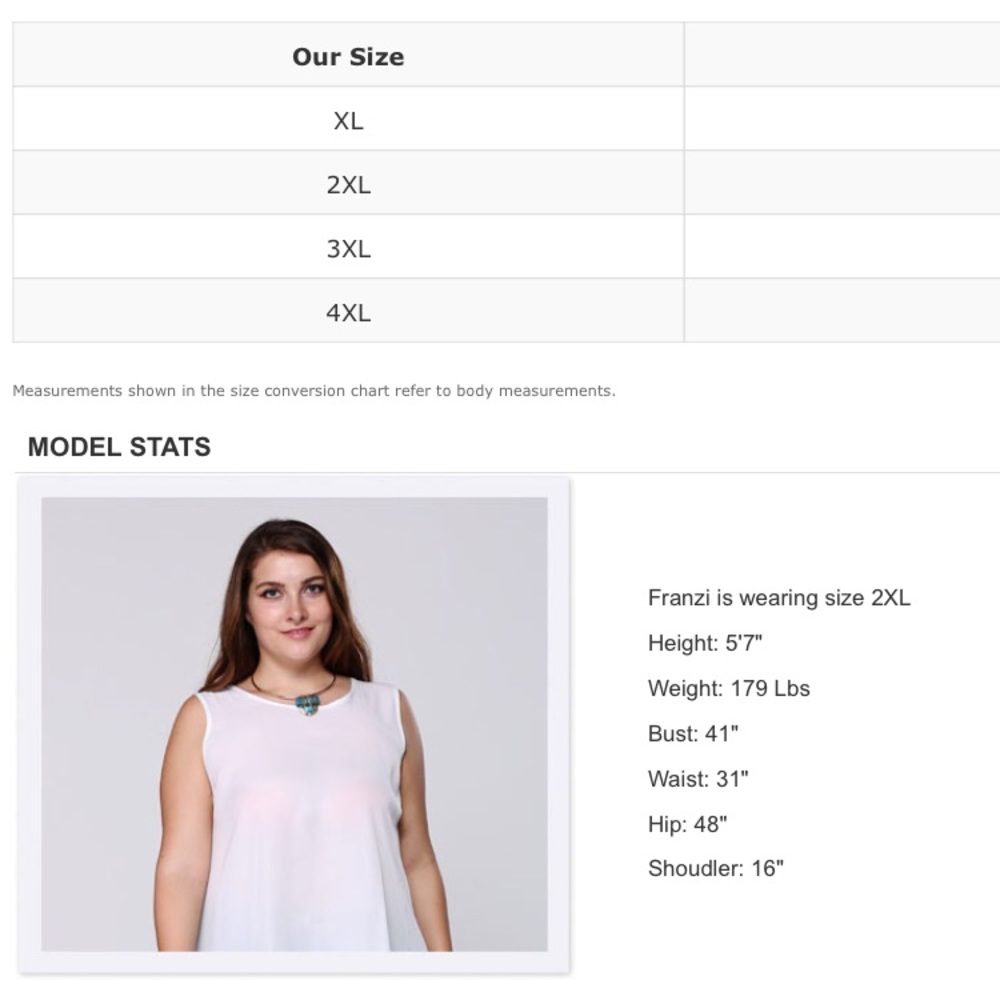The width and height of the screenshot is (1000, 1000).
Task: Click the empty cell right of 4XL
Action: (841, 313)
